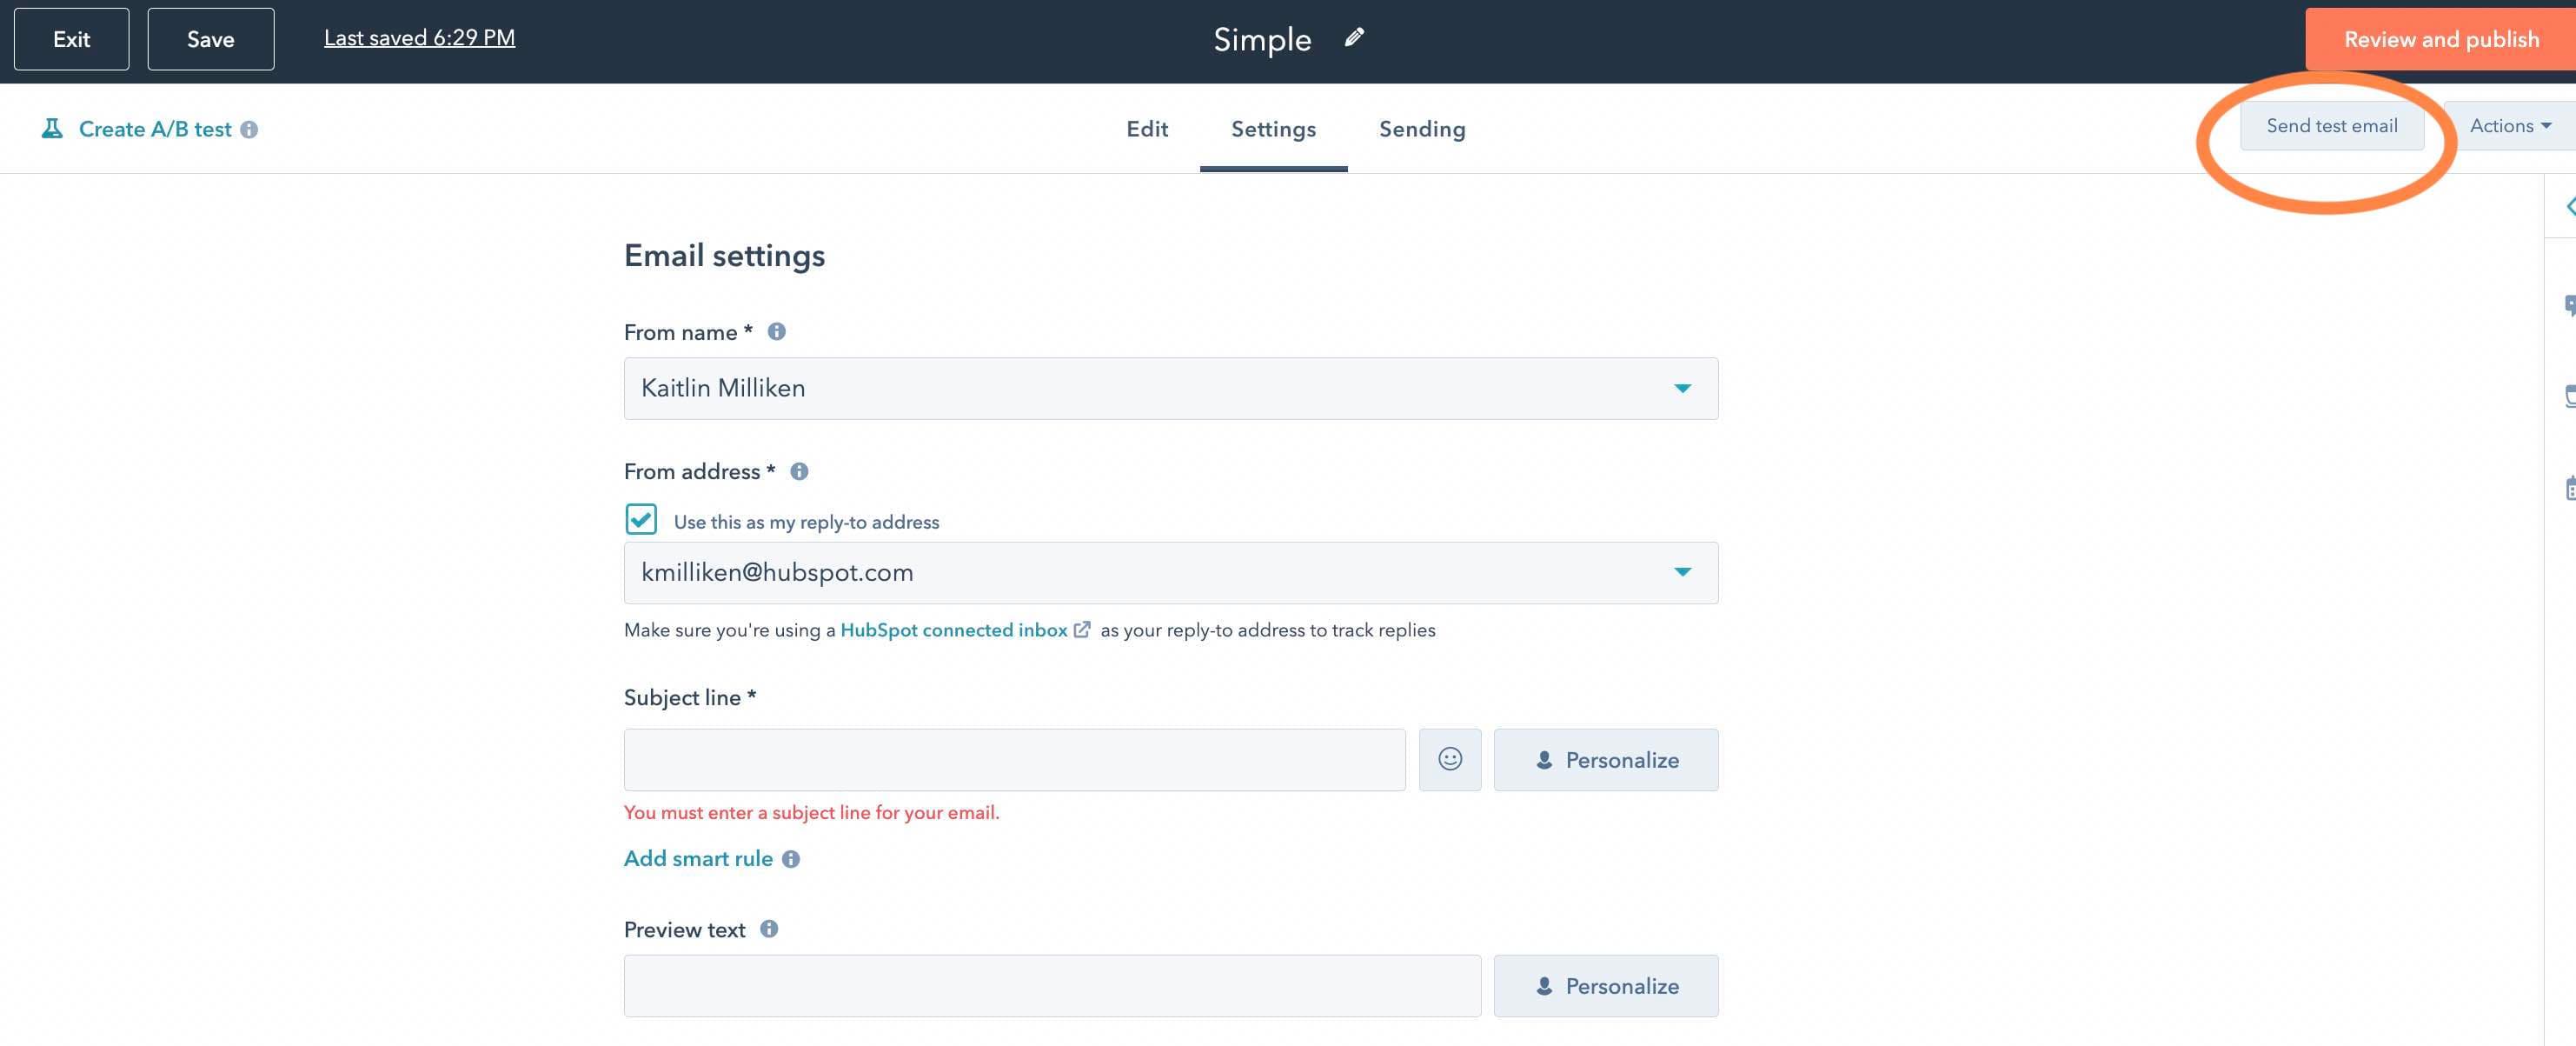
Task: Click info icon next to Preview text
Action: click(769, 929)
